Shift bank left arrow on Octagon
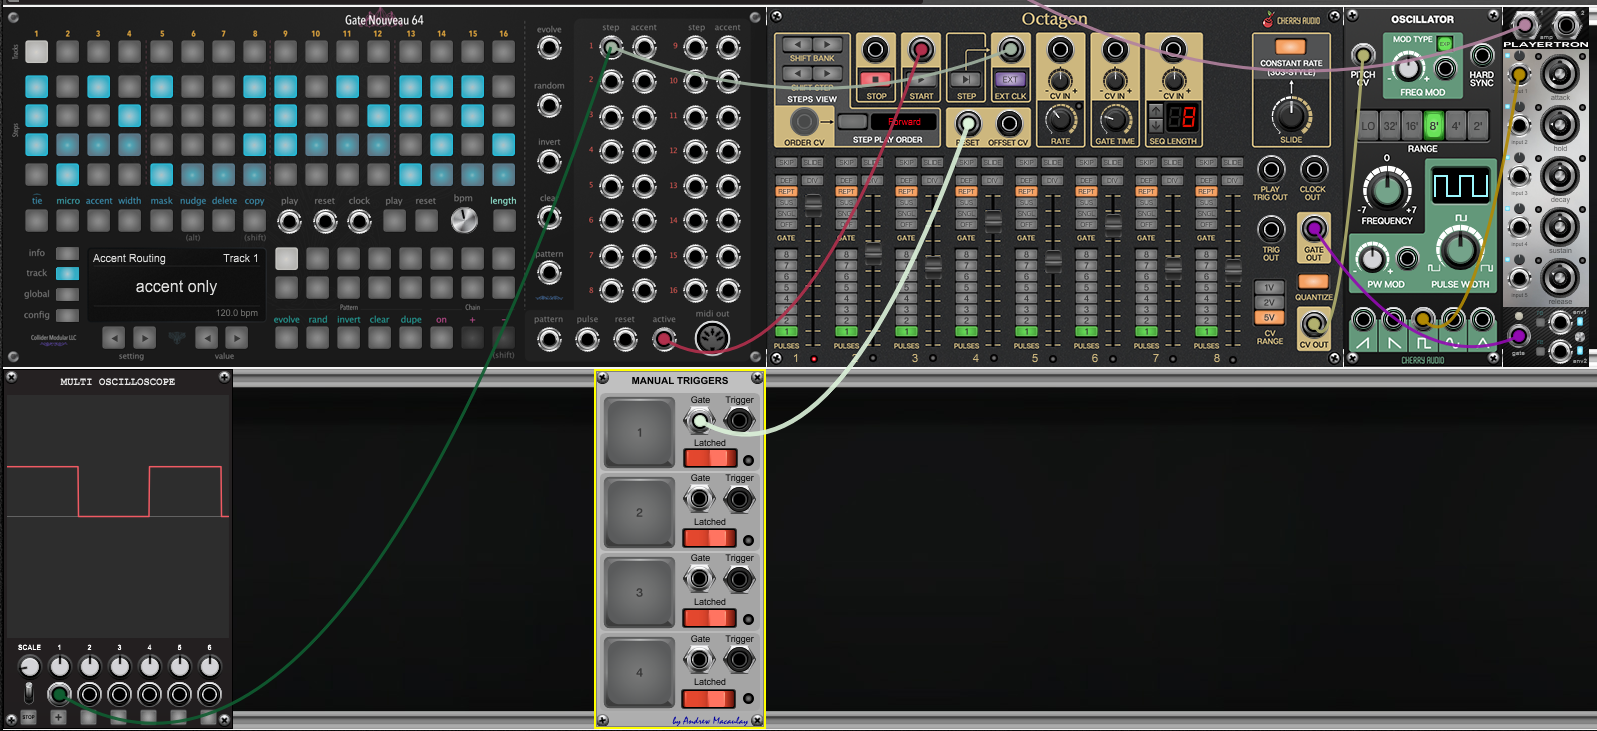The width and height of the screenshot is (1597, 731). [797, 44]
